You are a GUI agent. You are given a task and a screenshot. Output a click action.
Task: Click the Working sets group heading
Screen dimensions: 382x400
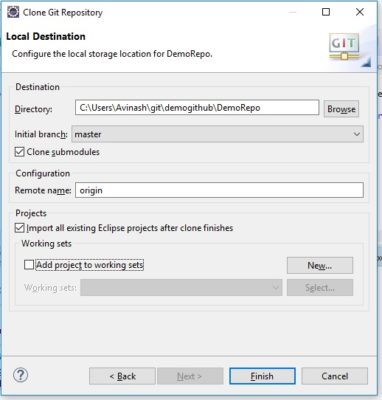tap(47, 244)
